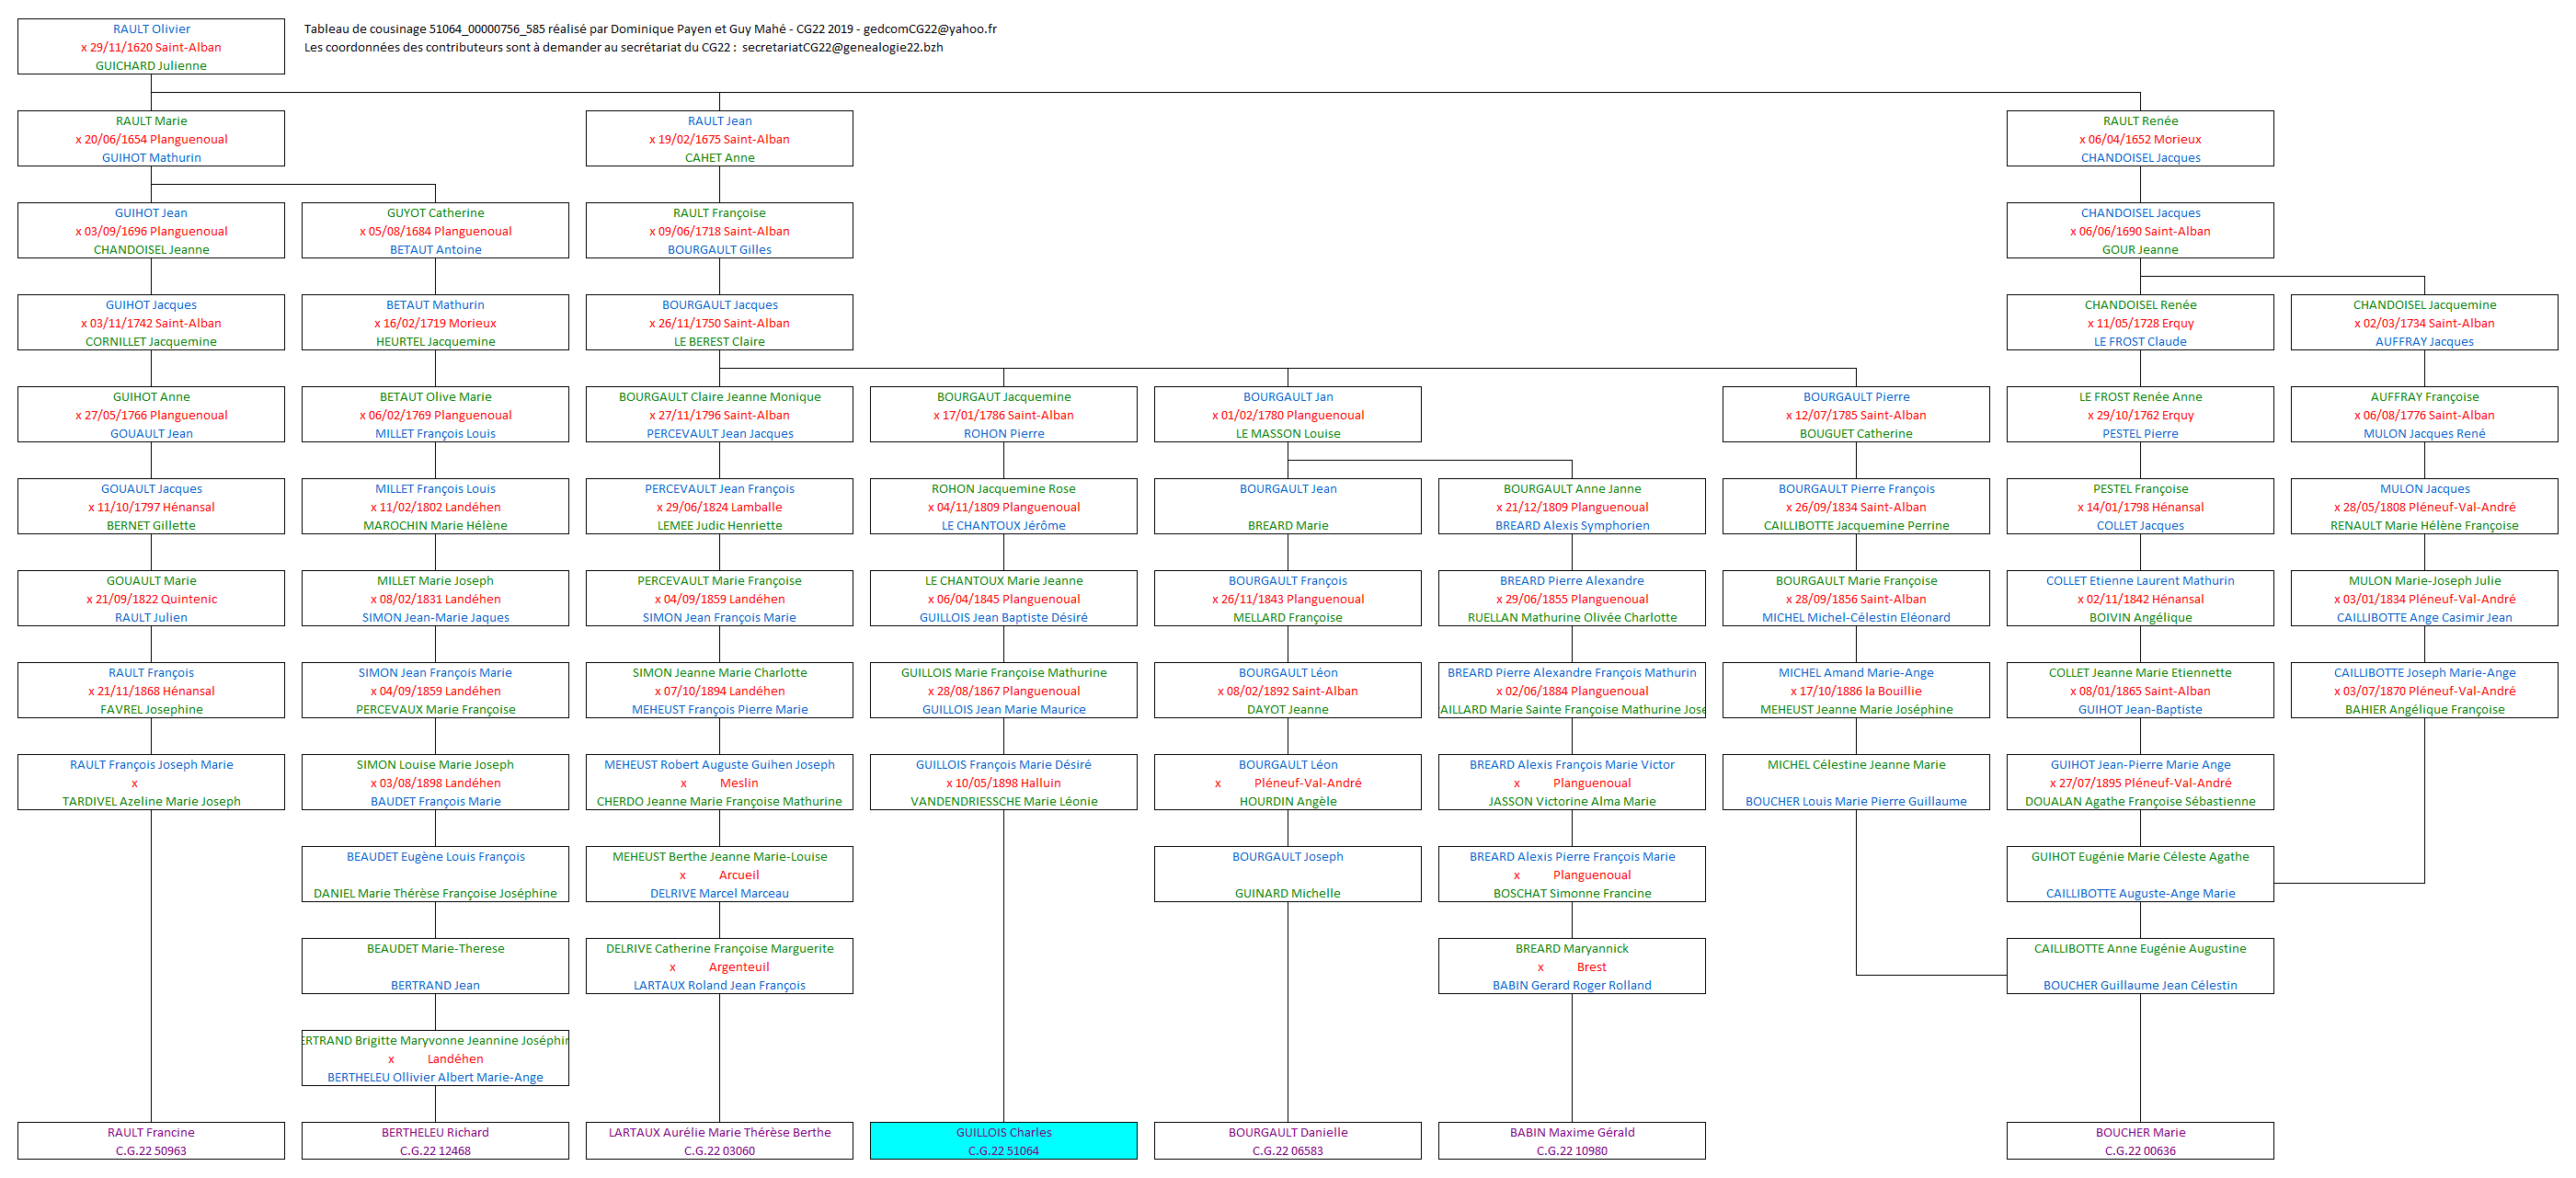Viewport: 2576px width, 1178px height.
Task: Open the RAULT Marie 1654 Planguenoual box
Action: [150, 138]
